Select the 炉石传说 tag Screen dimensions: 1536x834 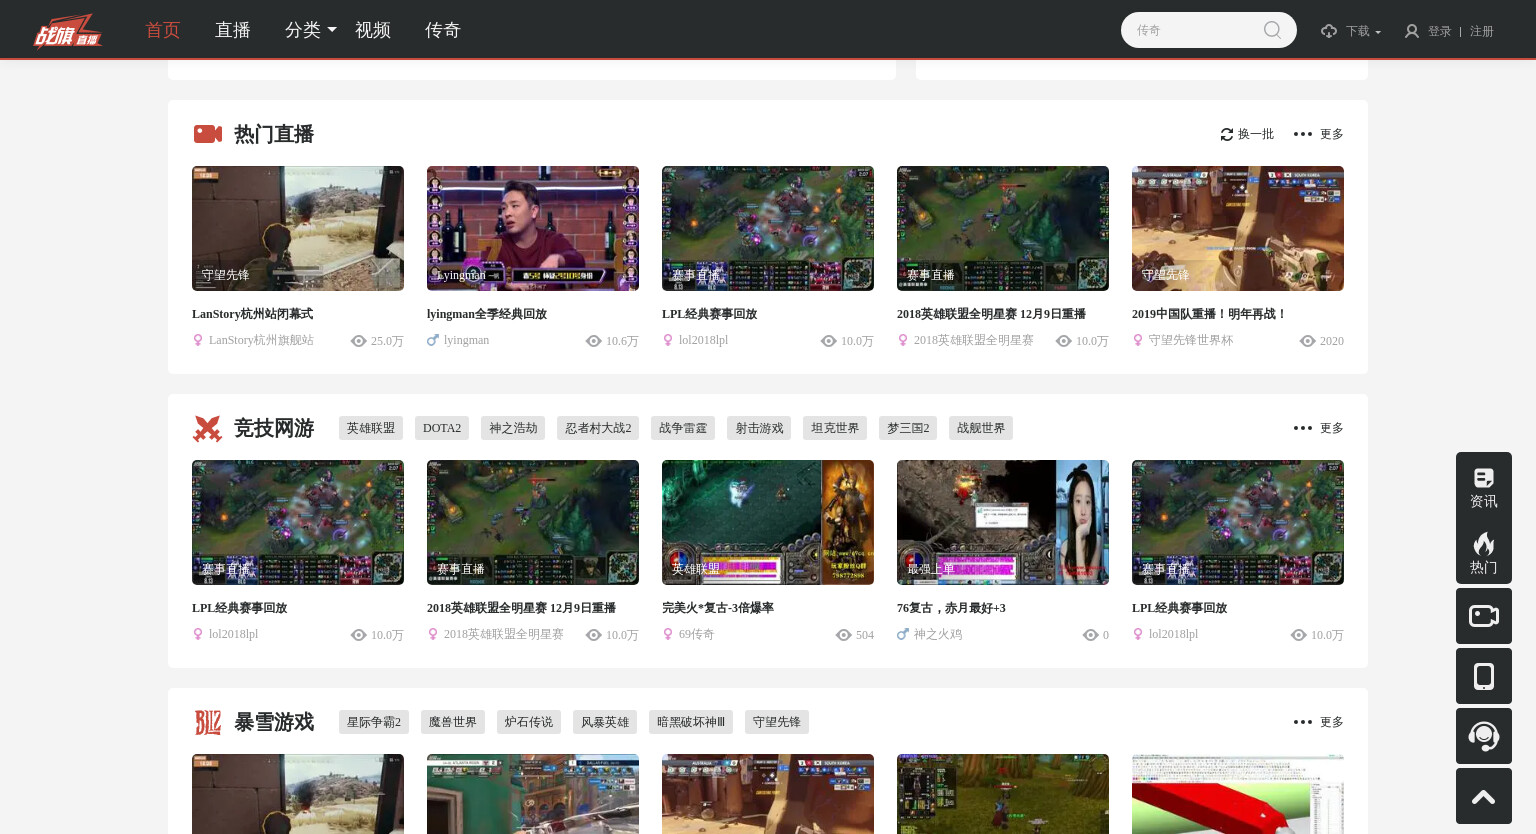[x=529, y=722]
